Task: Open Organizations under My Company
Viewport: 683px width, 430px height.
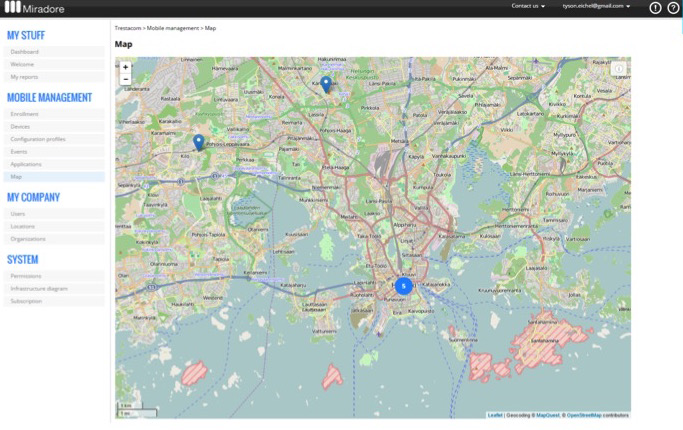Action: 54,239
